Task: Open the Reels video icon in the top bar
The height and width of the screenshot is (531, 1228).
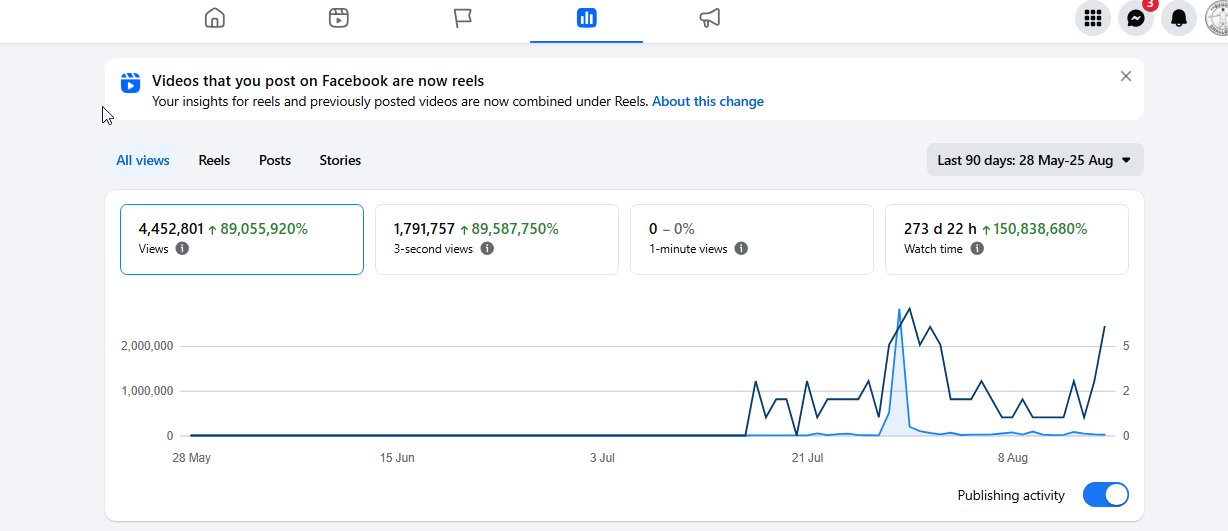Action: (339, 18)
